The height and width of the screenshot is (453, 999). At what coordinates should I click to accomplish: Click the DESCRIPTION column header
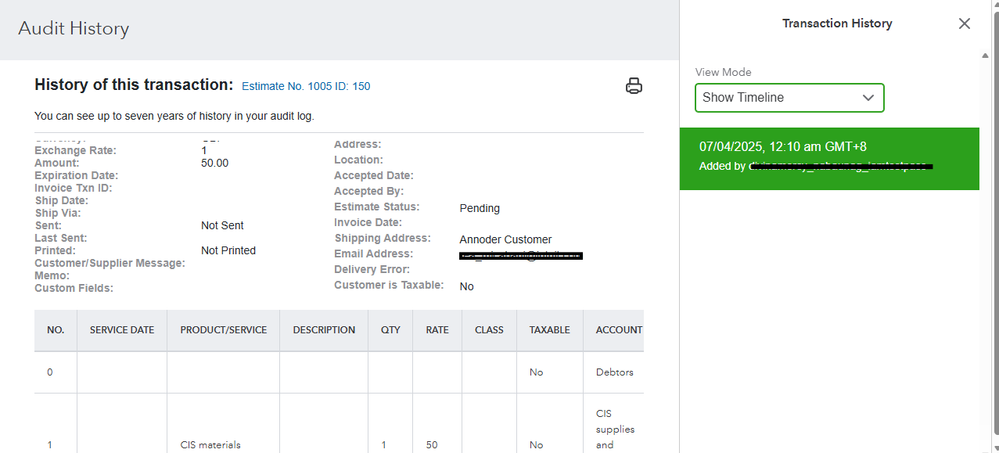pyautogui.click(x=324, y=330)
